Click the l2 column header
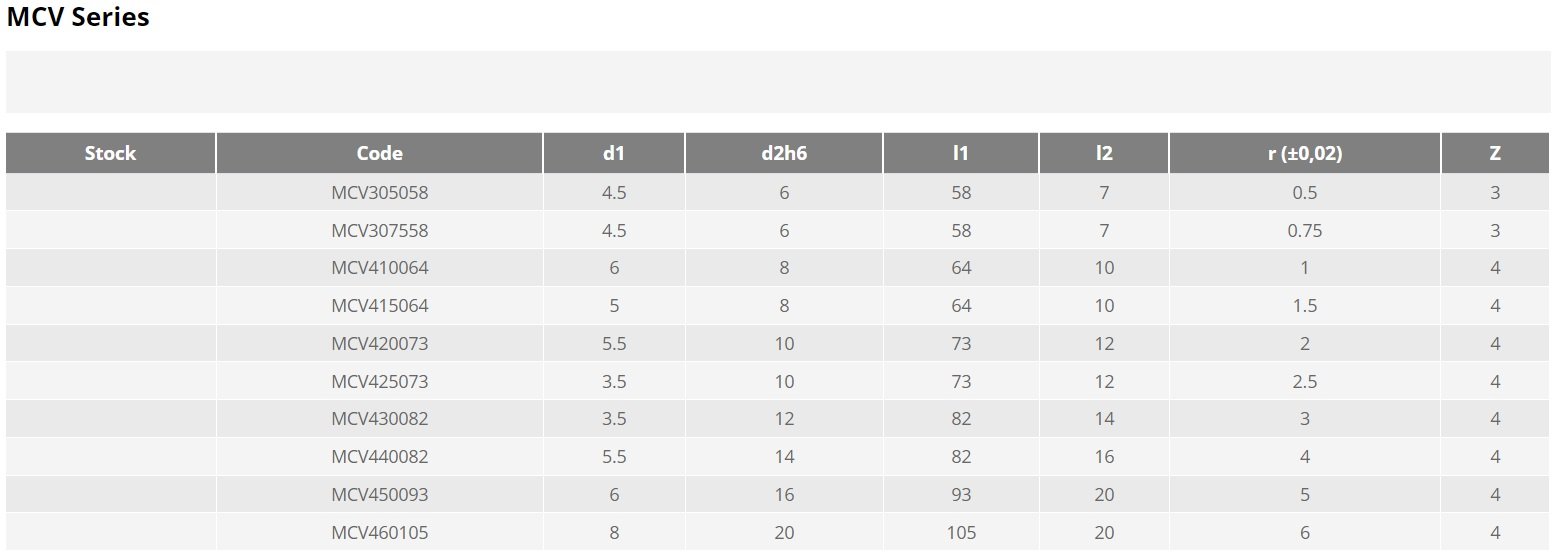 tap(1103, 153)
